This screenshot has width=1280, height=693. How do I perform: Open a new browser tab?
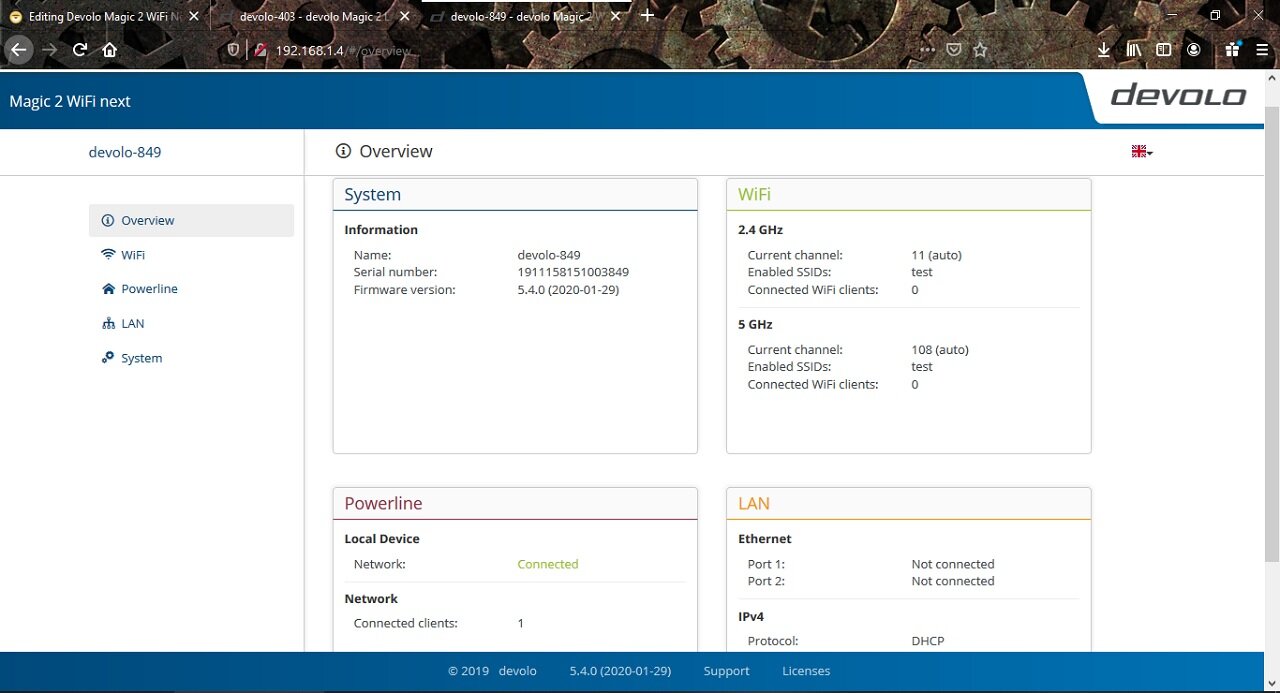tap(647, 15)
